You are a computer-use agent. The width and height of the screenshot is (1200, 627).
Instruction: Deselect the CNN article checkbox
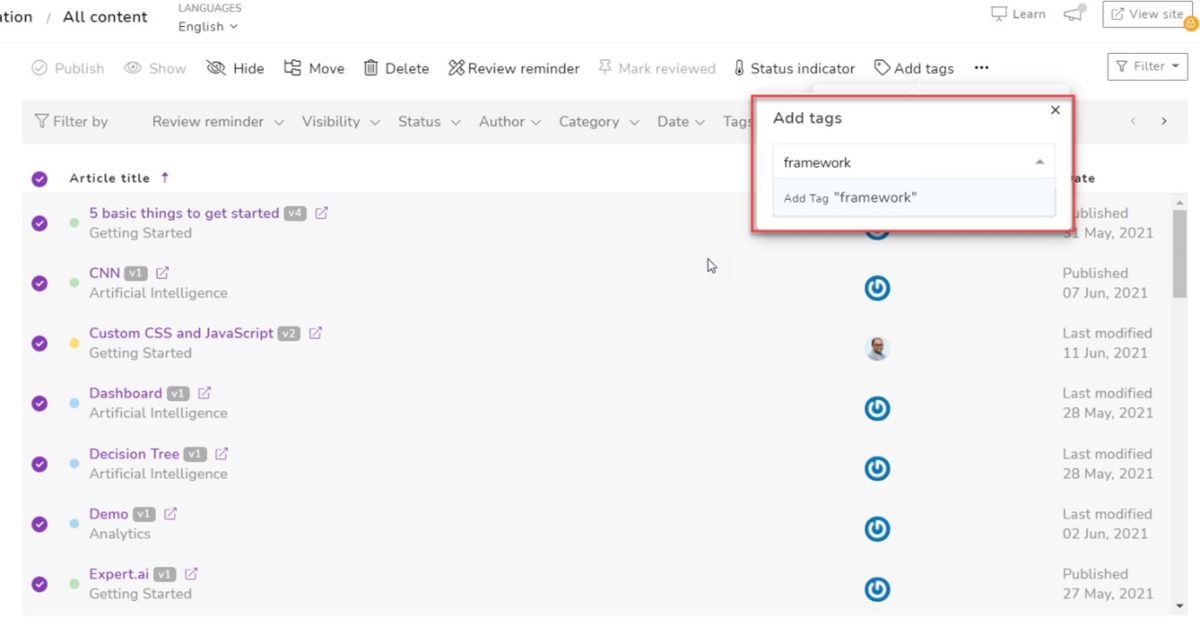point(39,283)
